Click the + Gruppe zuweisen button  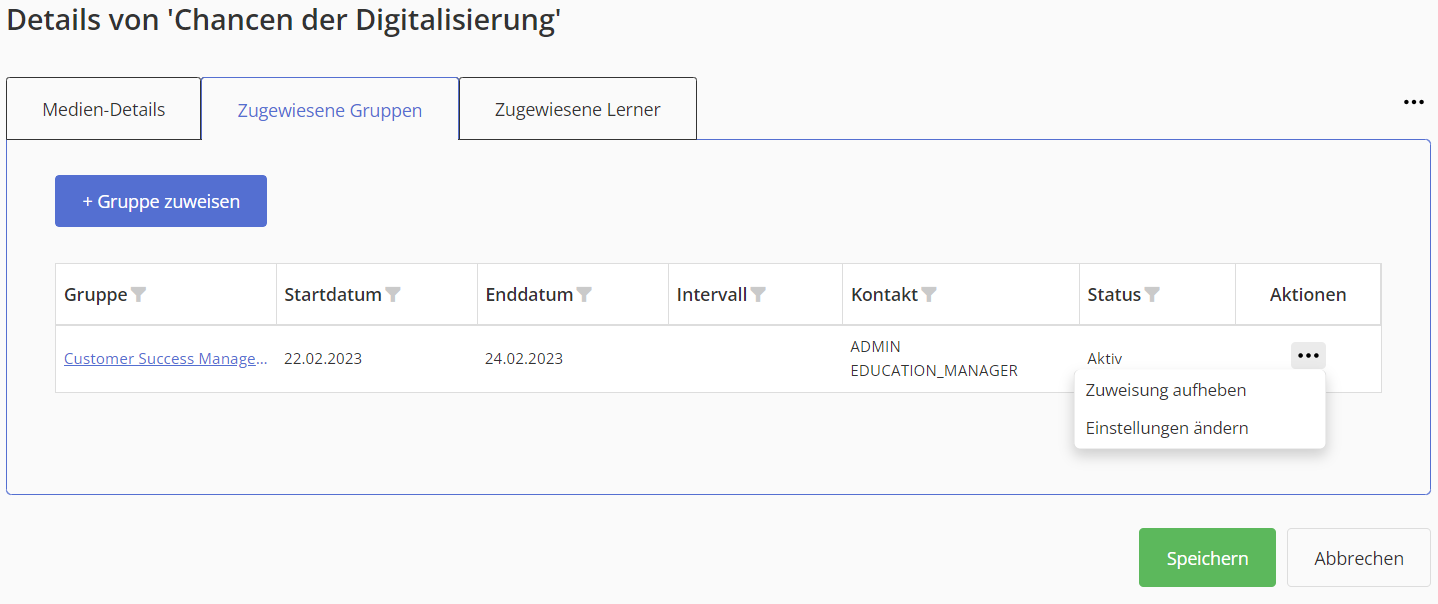[x=161, y=201]
